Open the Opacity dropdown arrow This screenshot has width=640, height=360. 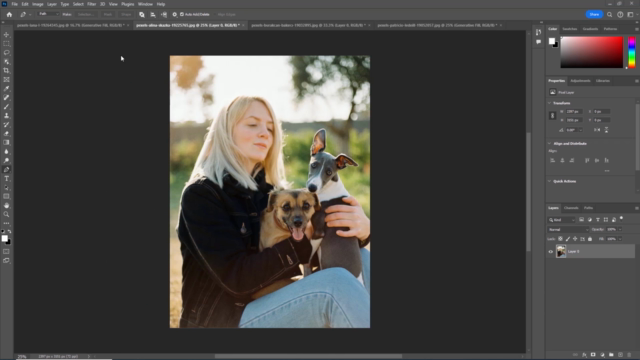point(620,229)
